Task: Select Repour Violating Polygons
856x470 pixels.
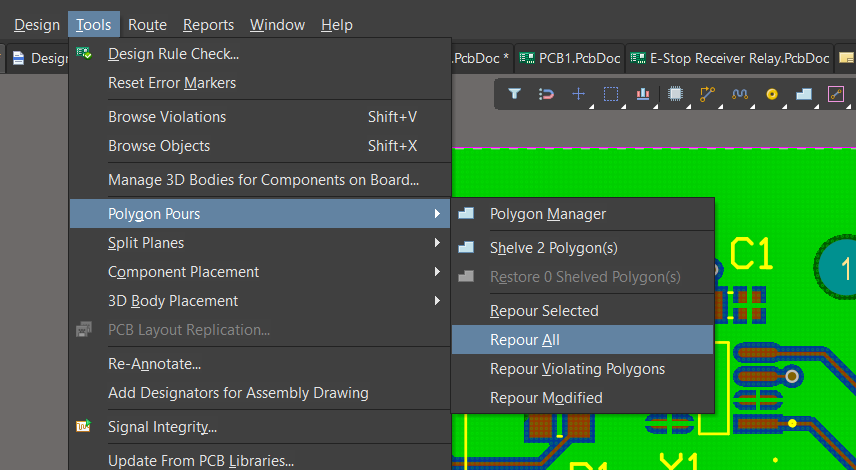Action: pyautogui.click(x=582, y=368)
